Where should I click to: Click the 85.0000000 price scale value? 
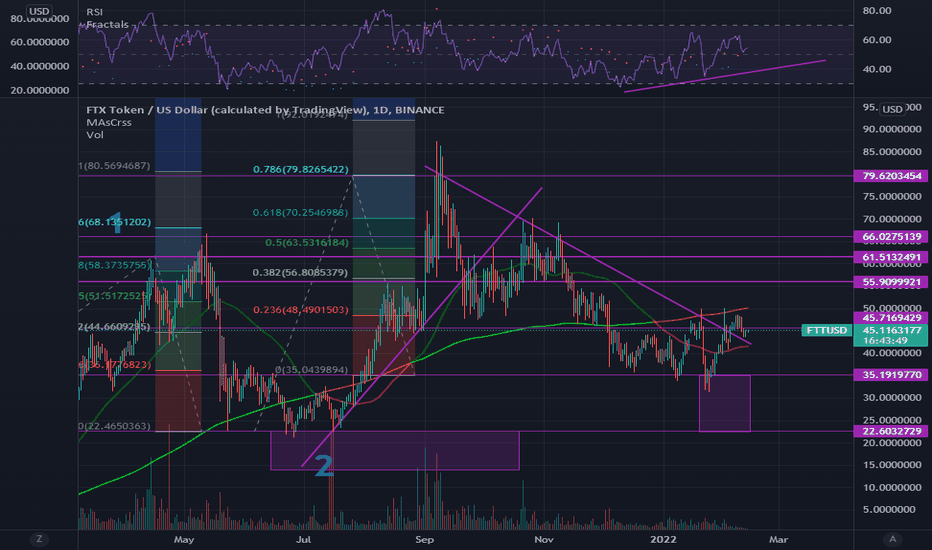coord(892,152)
